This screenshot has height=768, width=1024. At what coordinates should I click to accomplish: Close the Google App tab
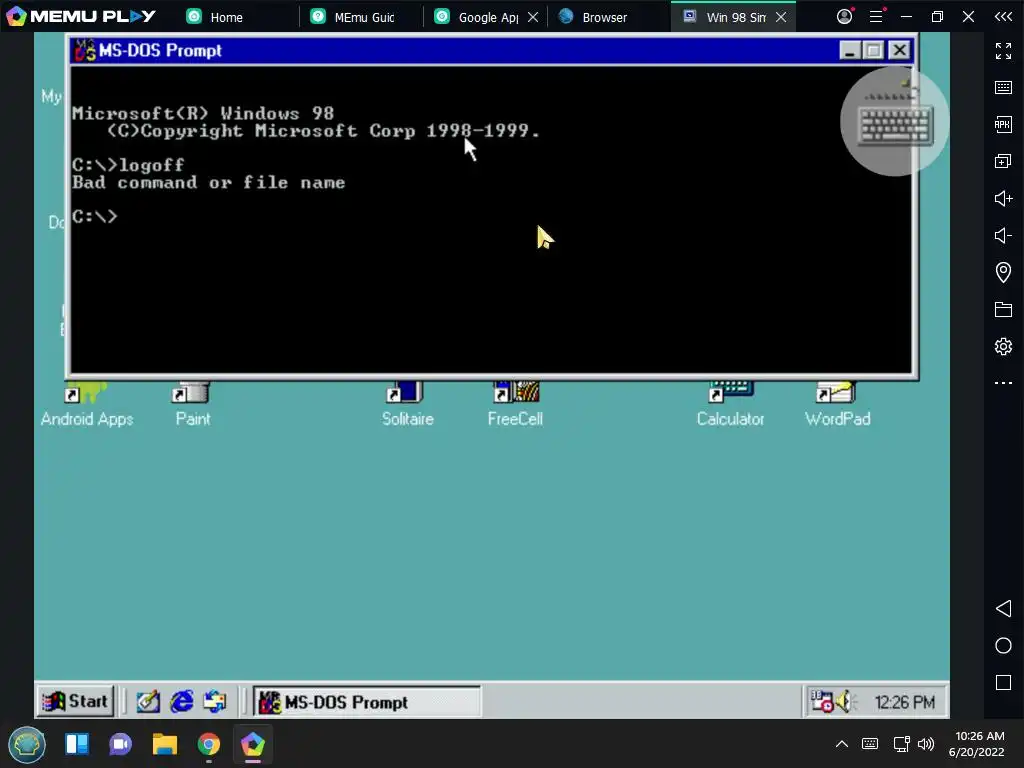(x=533, y=17)
